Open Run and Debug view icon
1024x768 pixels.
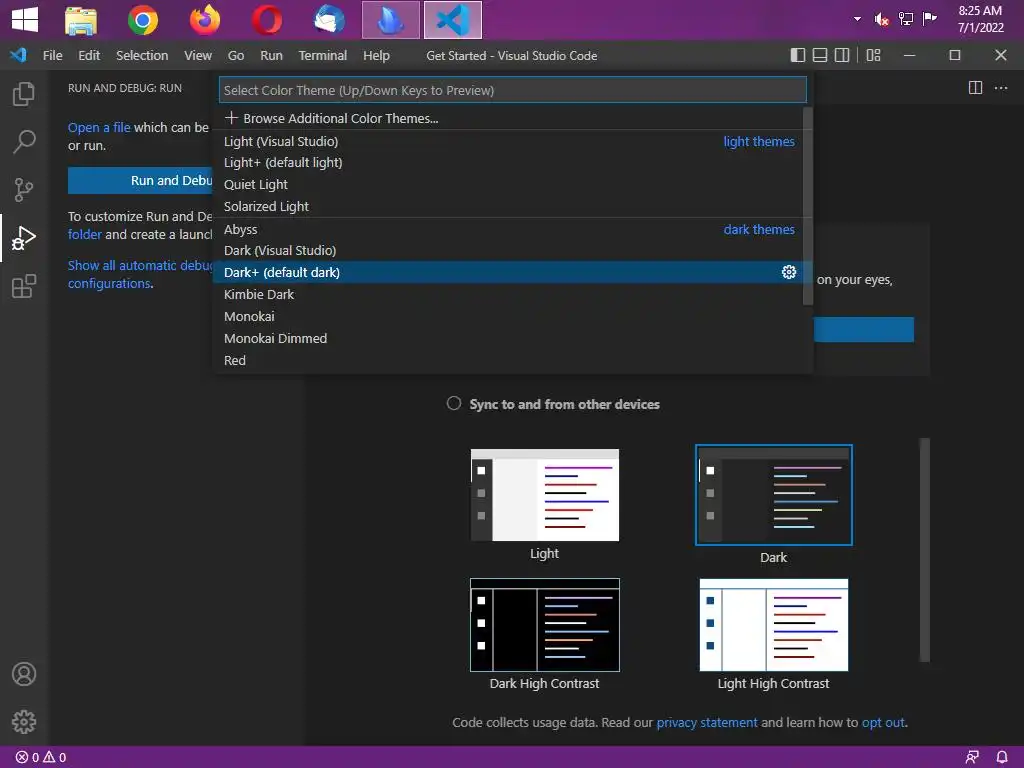[x=24, y=238]
